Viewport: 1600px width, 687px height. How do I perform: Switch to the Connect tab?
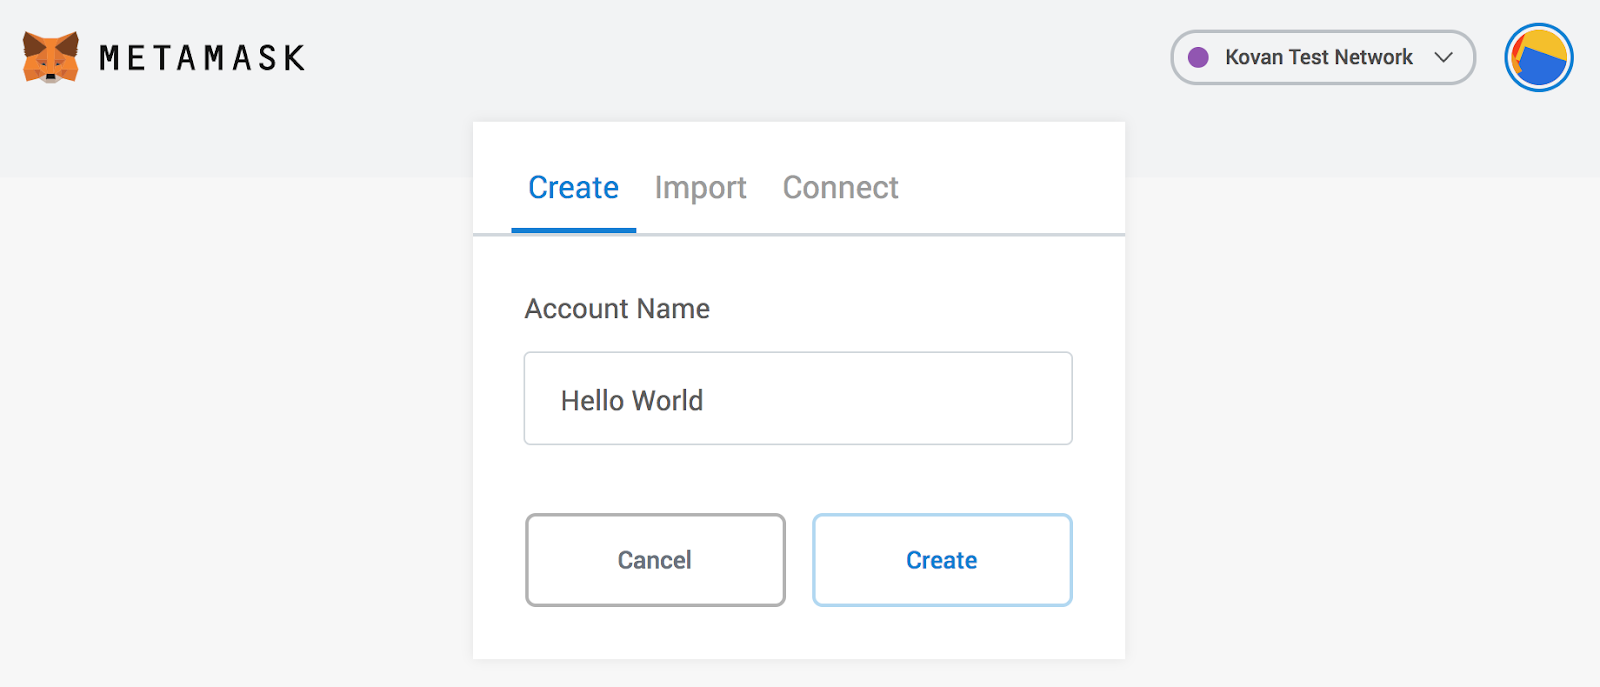840,188
